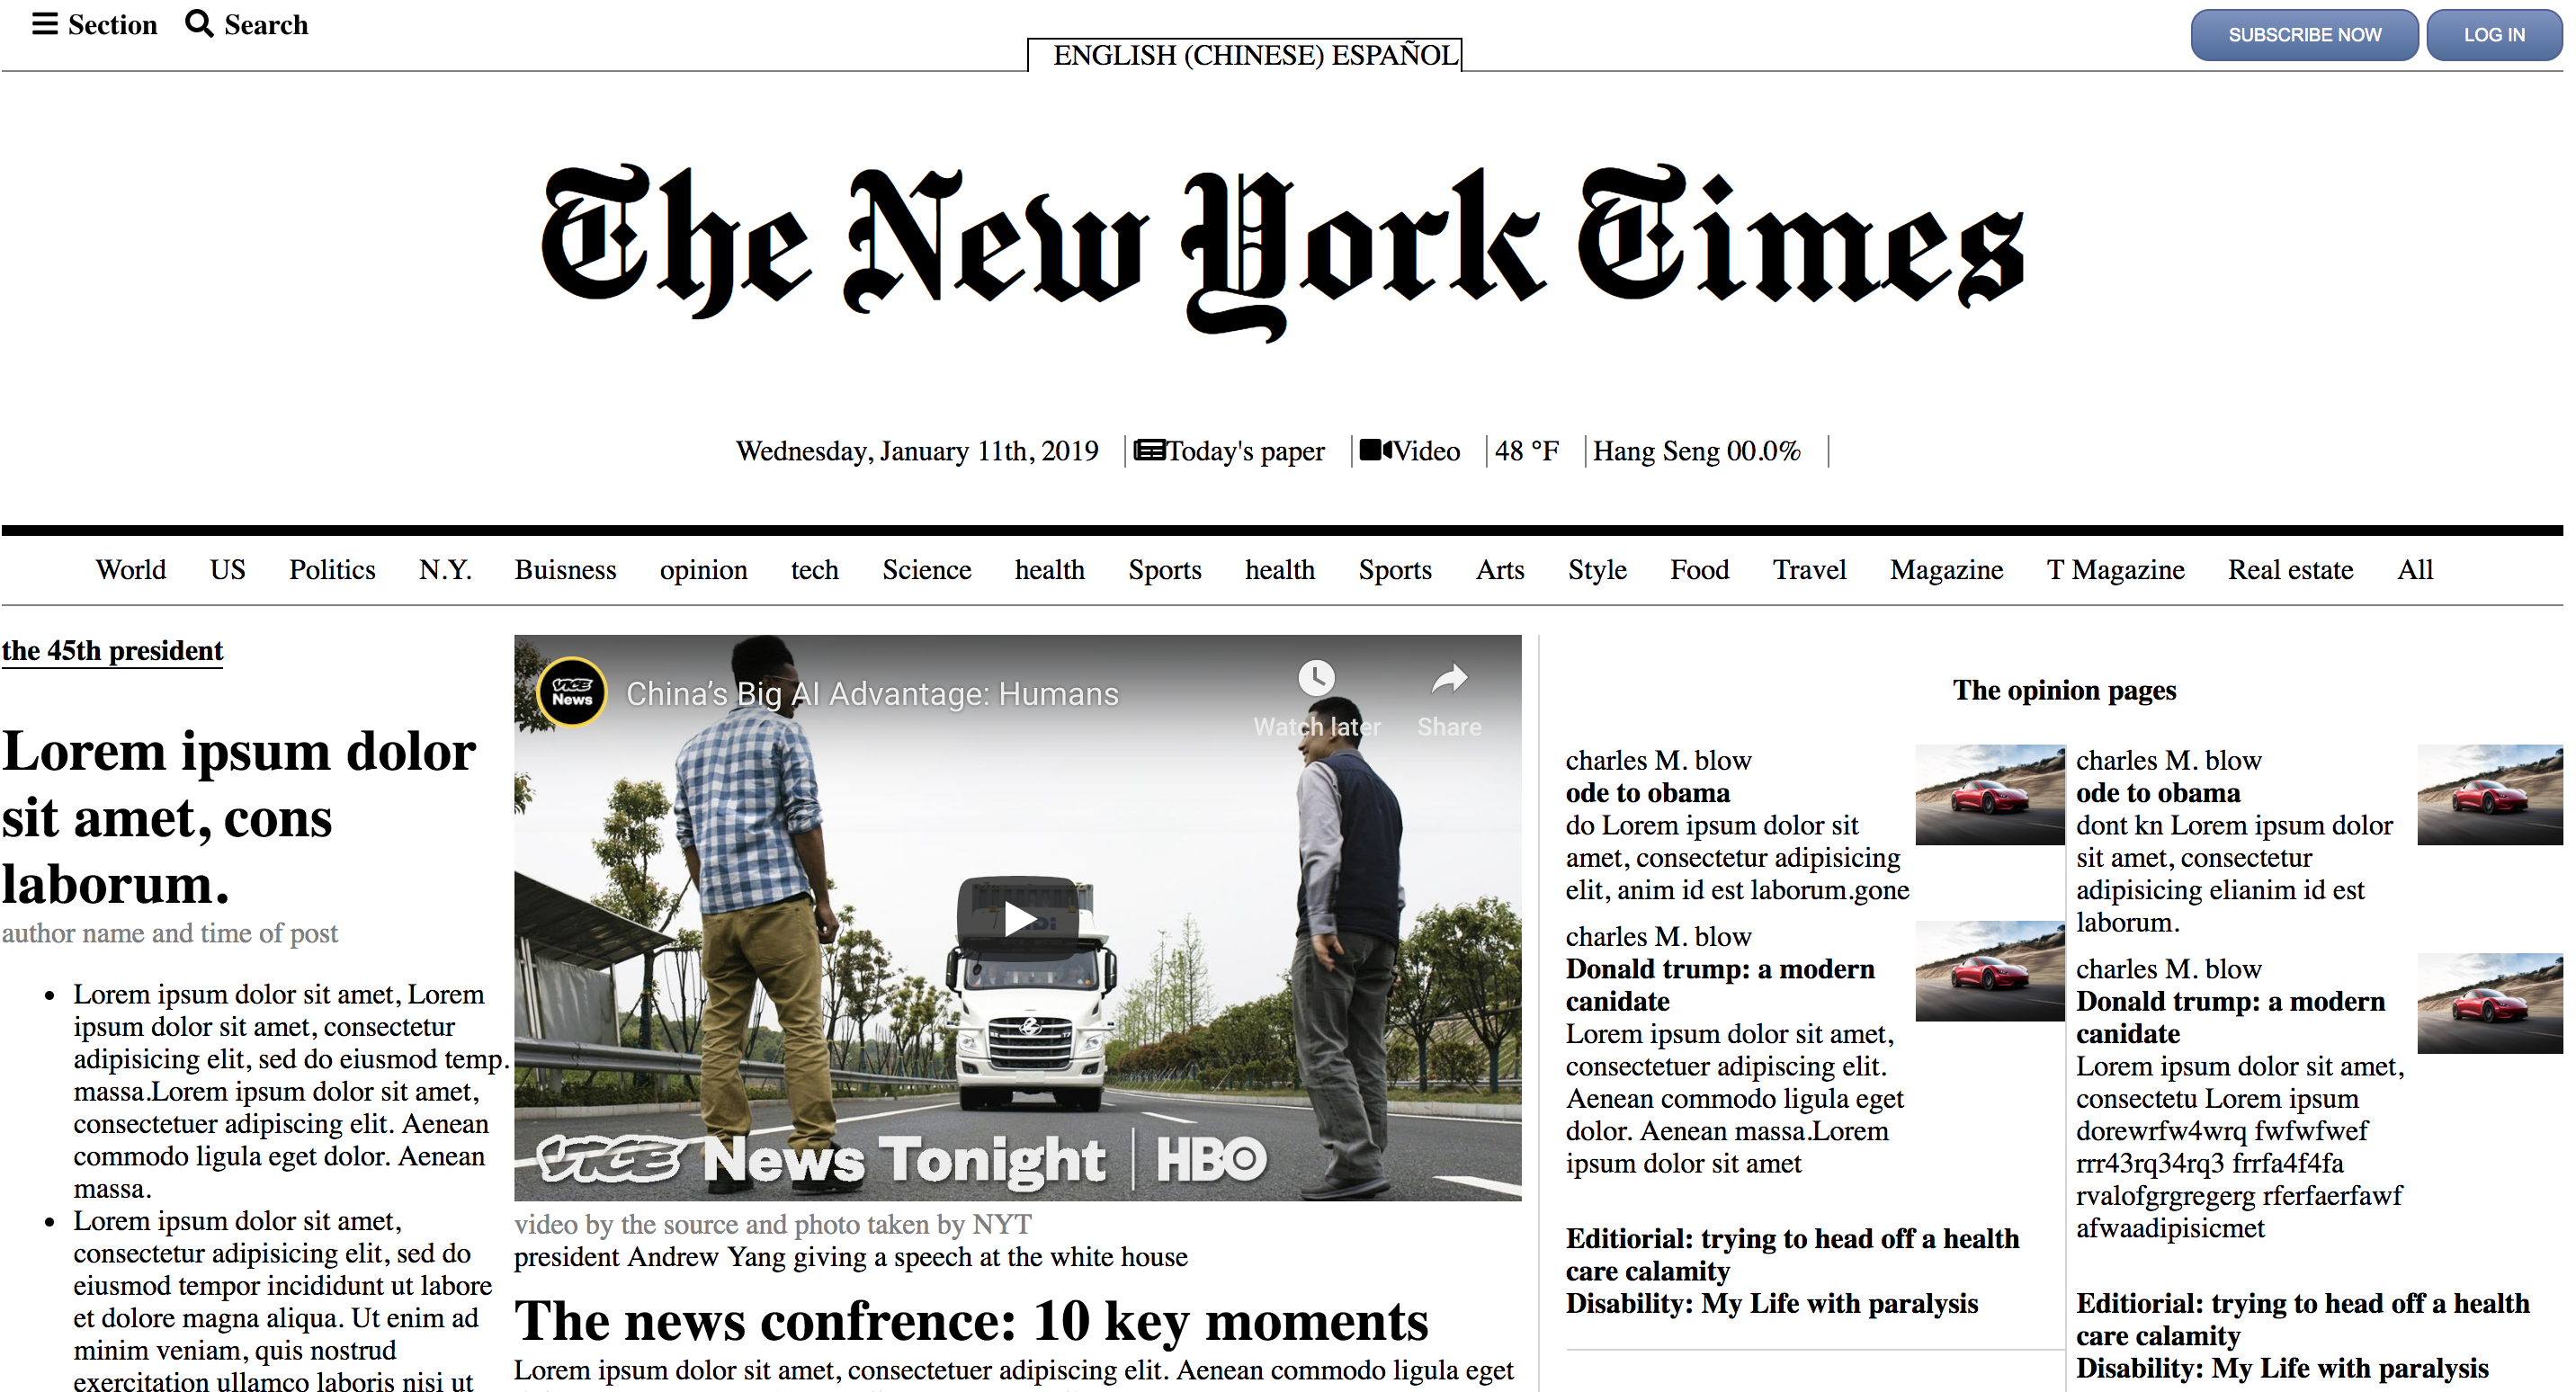Click the magnifying glass Search icon
Screen dimensions: 2576x1392
[x=199, y=24]
